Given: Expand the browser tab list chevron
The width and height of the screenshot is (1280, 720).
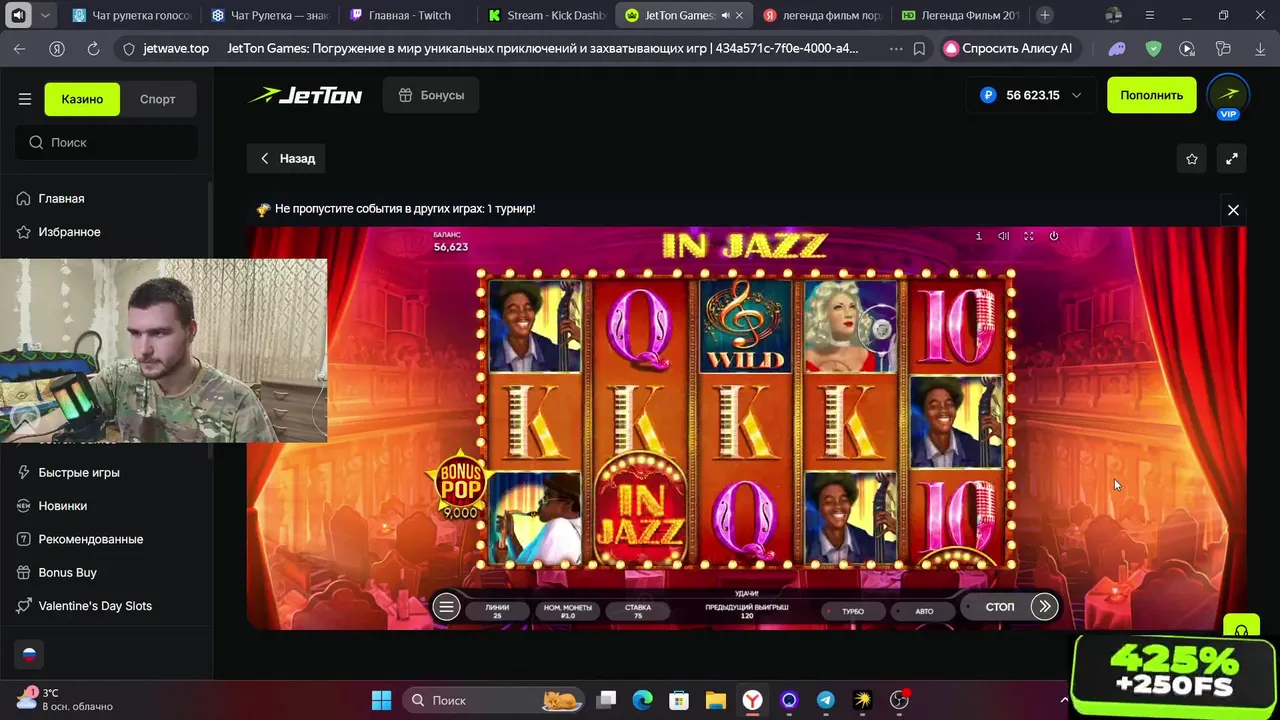Looking at the screenshot, I should [44, 15].
